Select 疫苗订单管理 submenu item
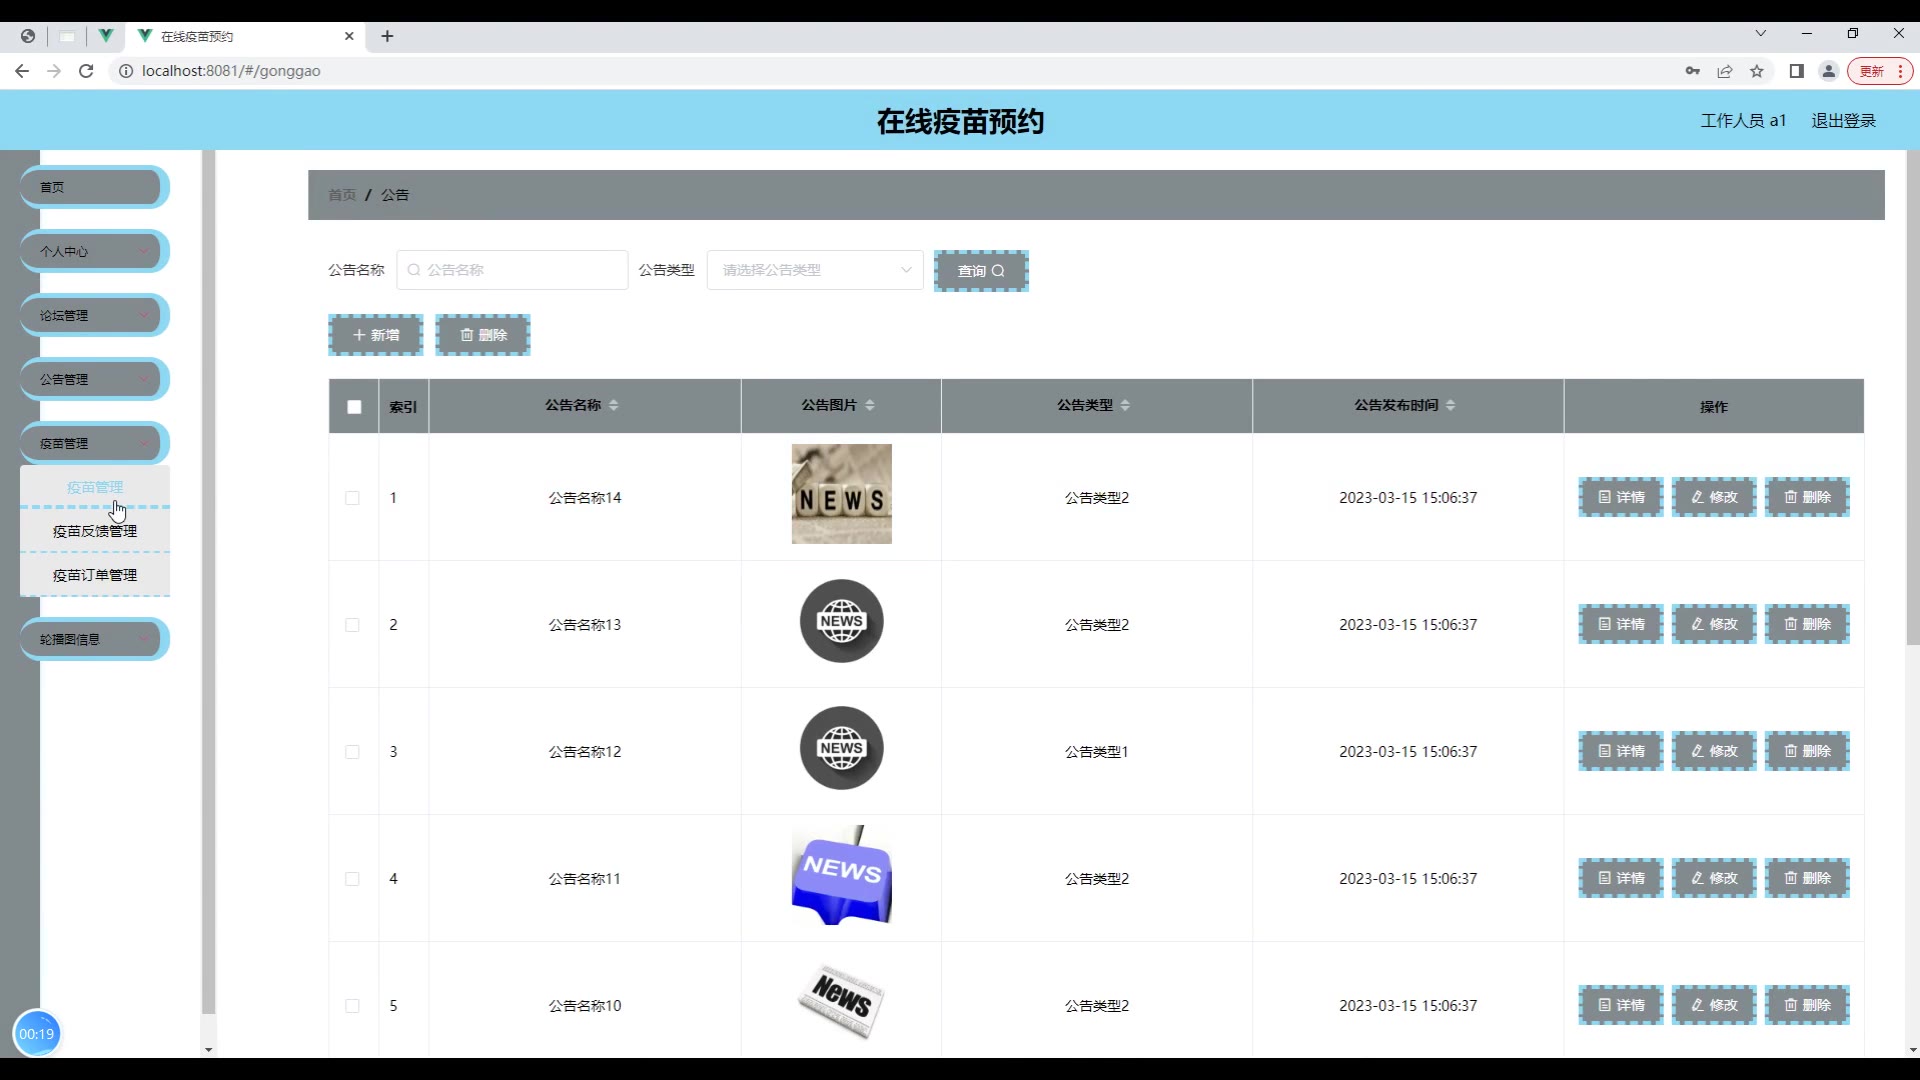 point(95,575)
